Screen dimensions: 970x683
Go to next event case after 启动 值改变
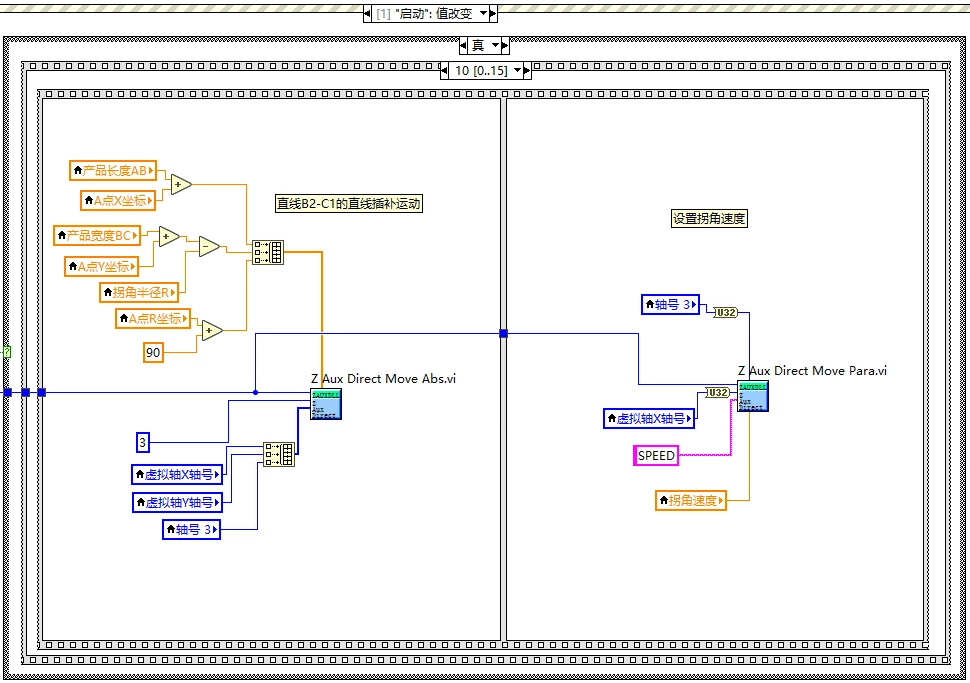[x=493, y=14]
